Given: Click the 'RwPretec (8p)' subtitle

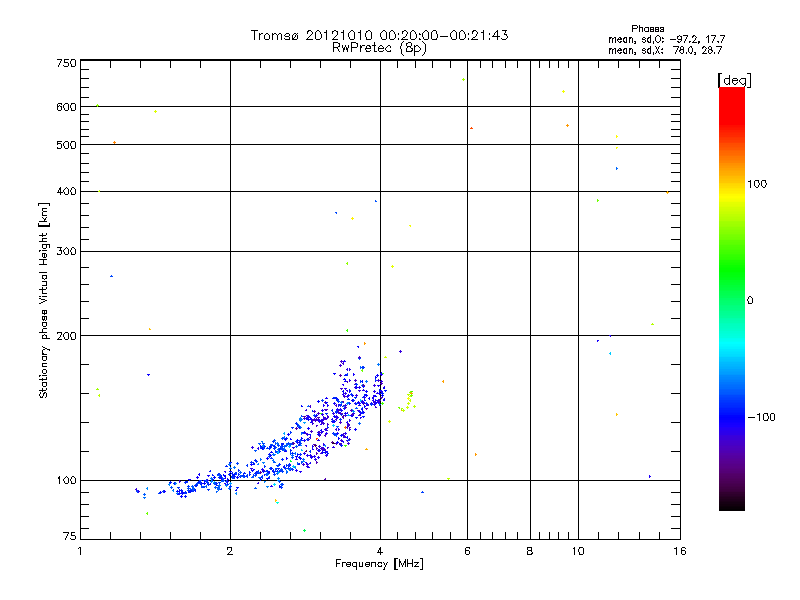Looking at the screenshot, I should 379,48.
